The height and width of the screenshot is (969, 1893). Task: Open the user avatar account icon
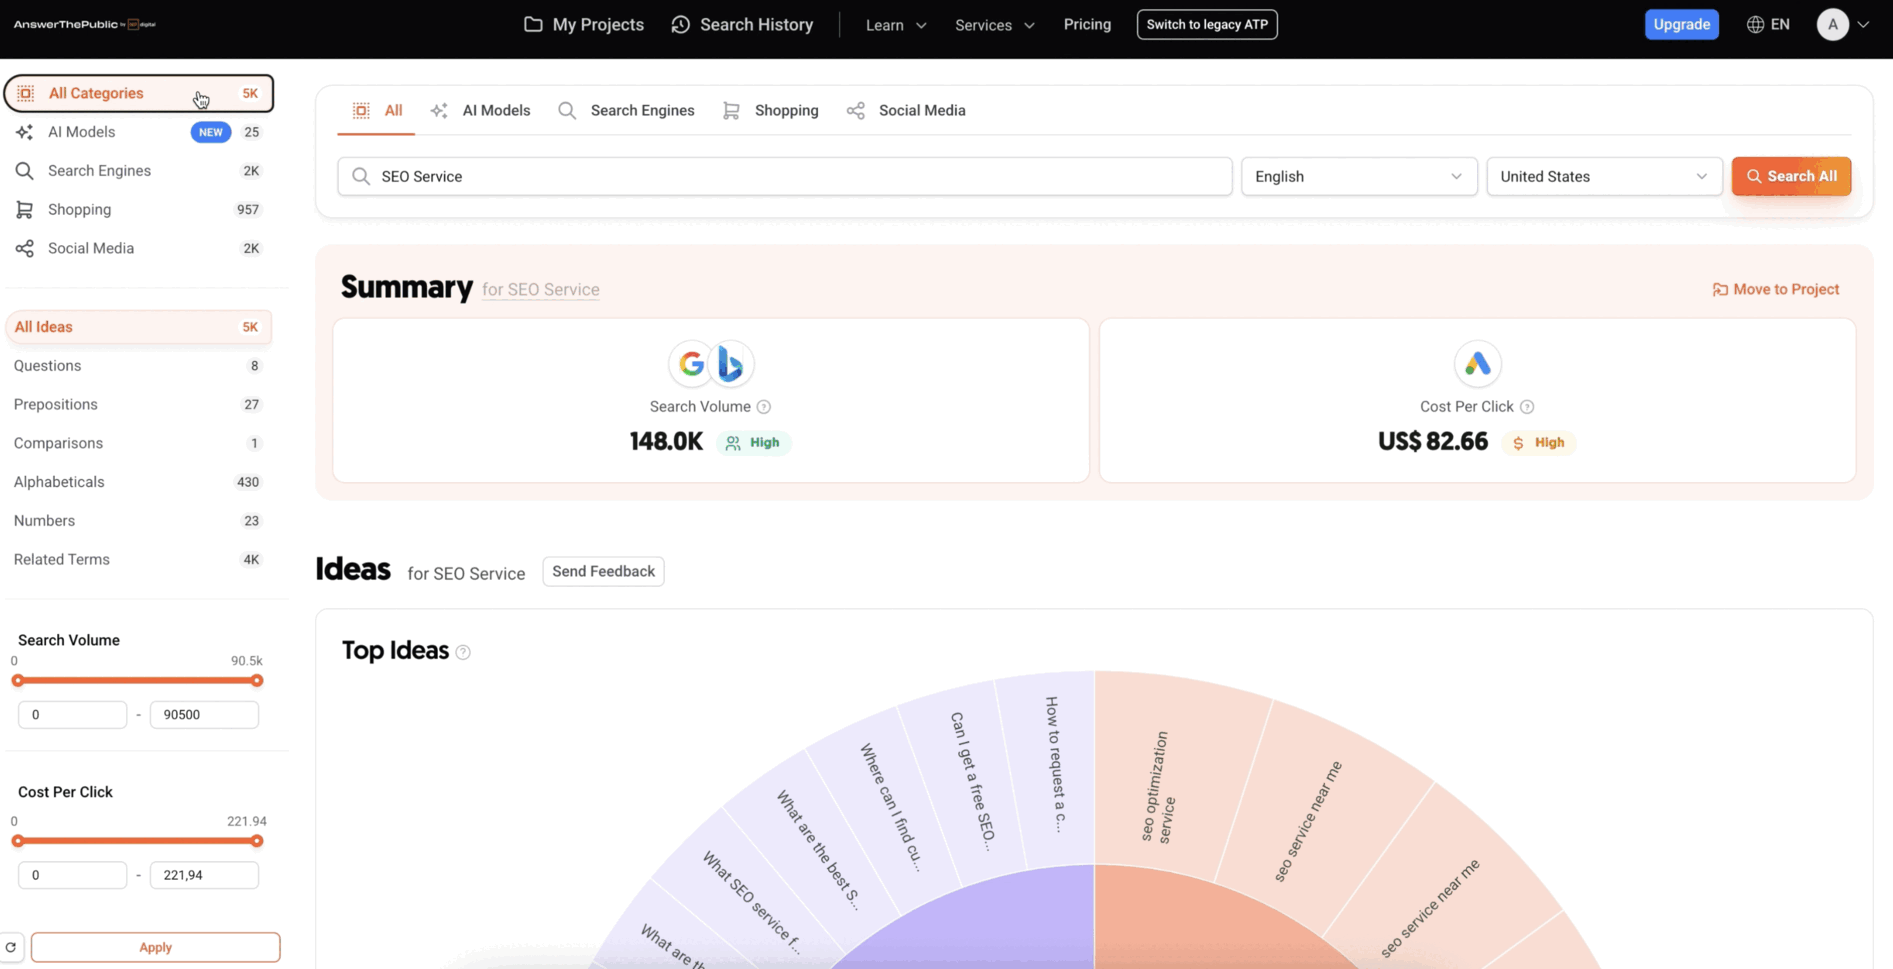[x=1832, y=25]
